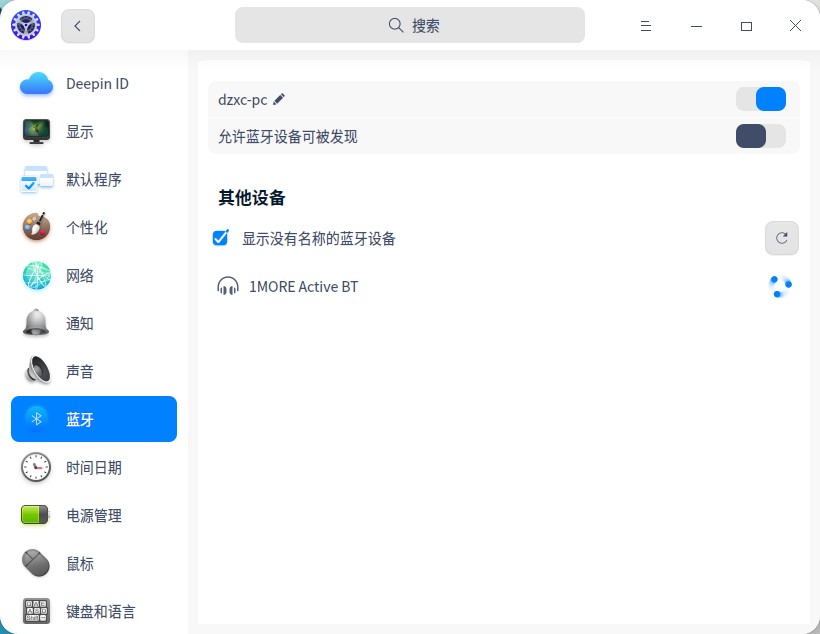Screen dimensions: 820x634
Task: Click the 搜索 placeholder text in the search field
Action: click(x=426, y=26)
